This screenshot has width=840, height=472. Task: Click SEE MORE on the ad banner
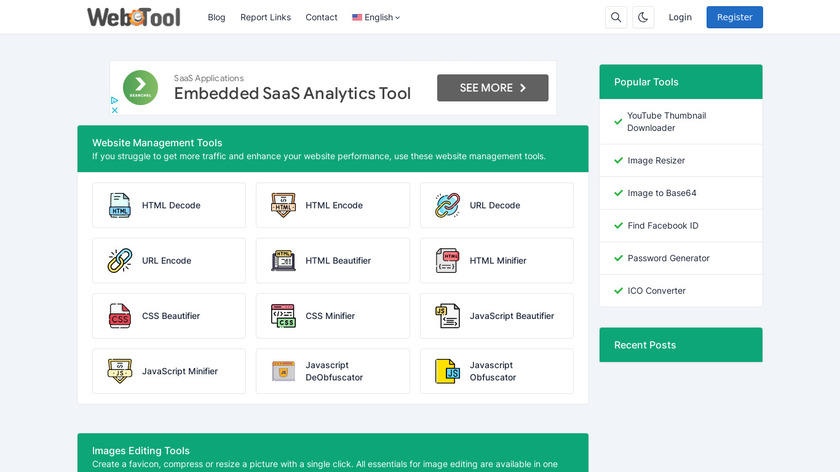tap(492, 88)
